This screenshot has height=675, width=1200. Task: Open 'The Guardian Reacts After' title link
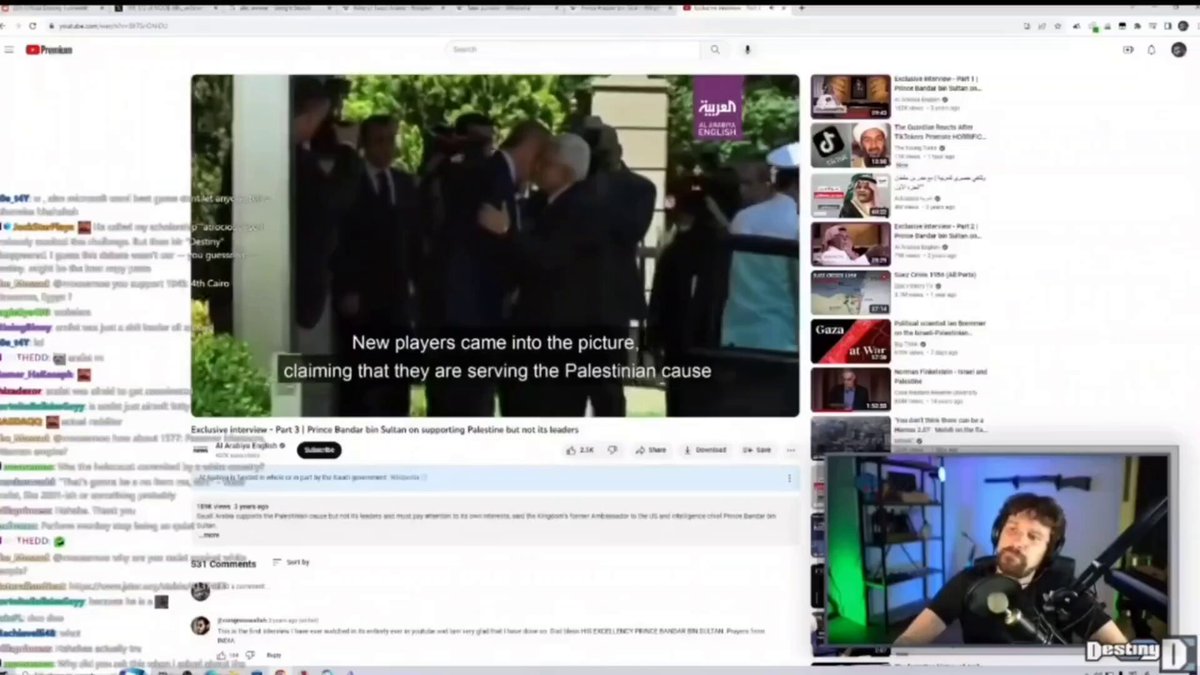(x=940, y=133)
